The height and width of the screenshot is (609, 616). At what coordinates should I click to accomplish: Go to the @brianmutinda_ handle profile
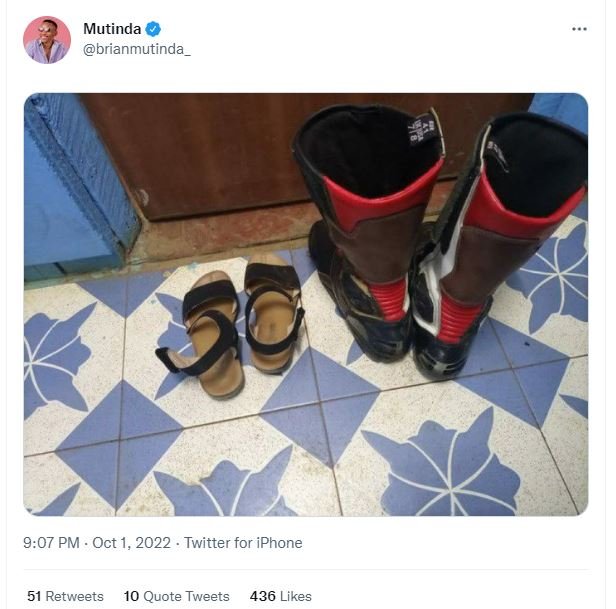coord(136,49)
